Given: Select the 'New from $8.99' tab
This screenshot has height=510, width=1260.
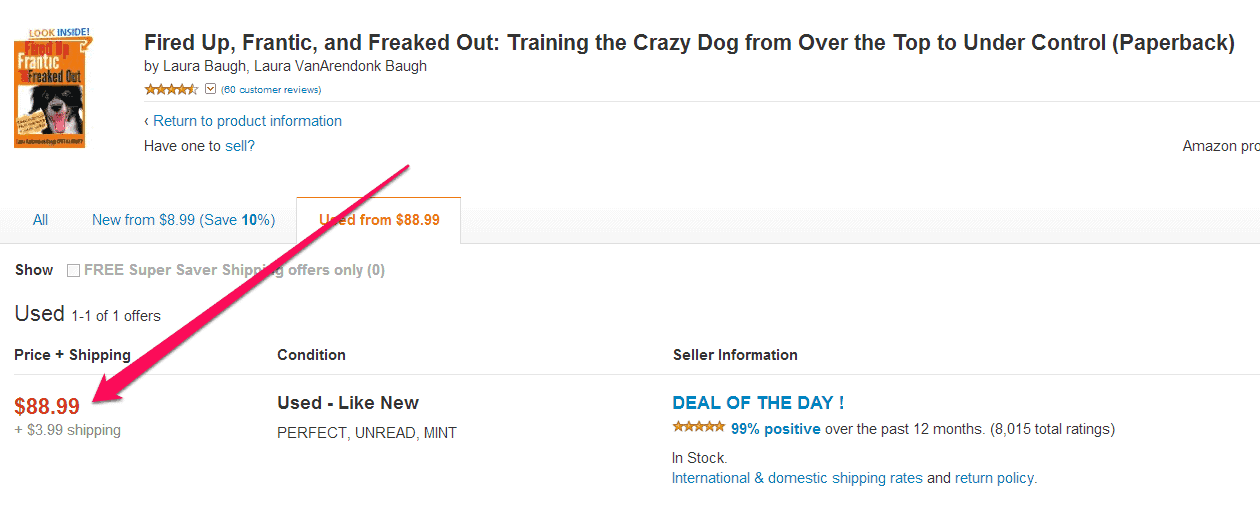Looking at the screenshot, I should [x=183, y=220].
